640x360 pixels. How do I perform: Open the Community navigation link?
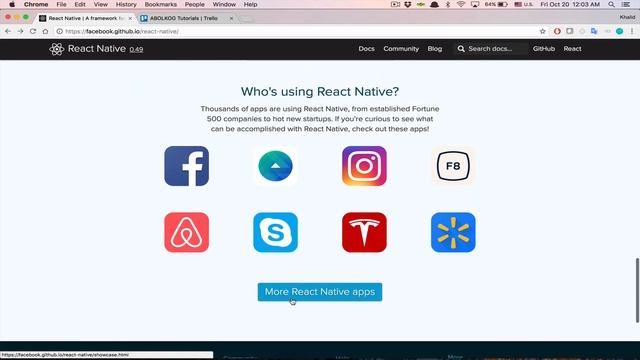tap(401, 49)
